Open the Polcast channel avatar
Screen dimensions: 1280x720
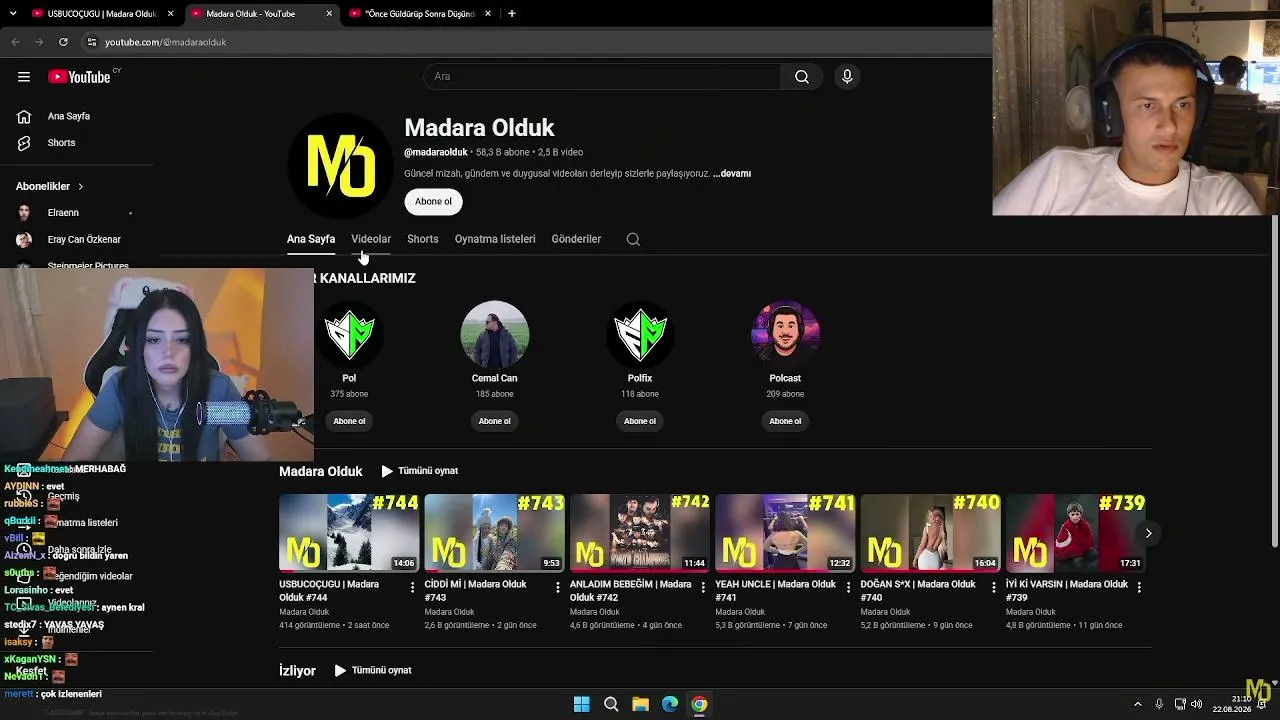coord(785,334)
